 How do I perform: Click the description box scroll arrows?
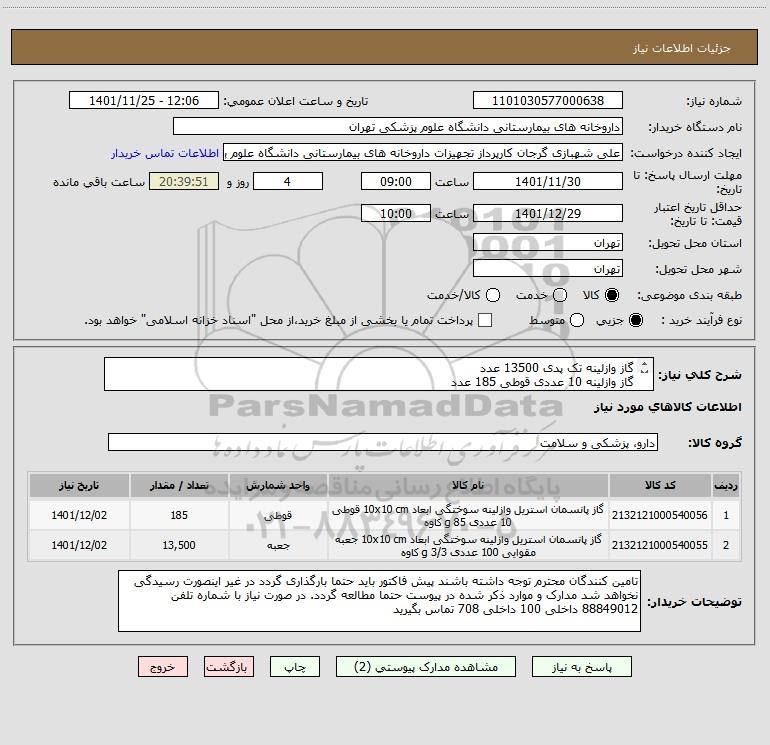[645, 367]
